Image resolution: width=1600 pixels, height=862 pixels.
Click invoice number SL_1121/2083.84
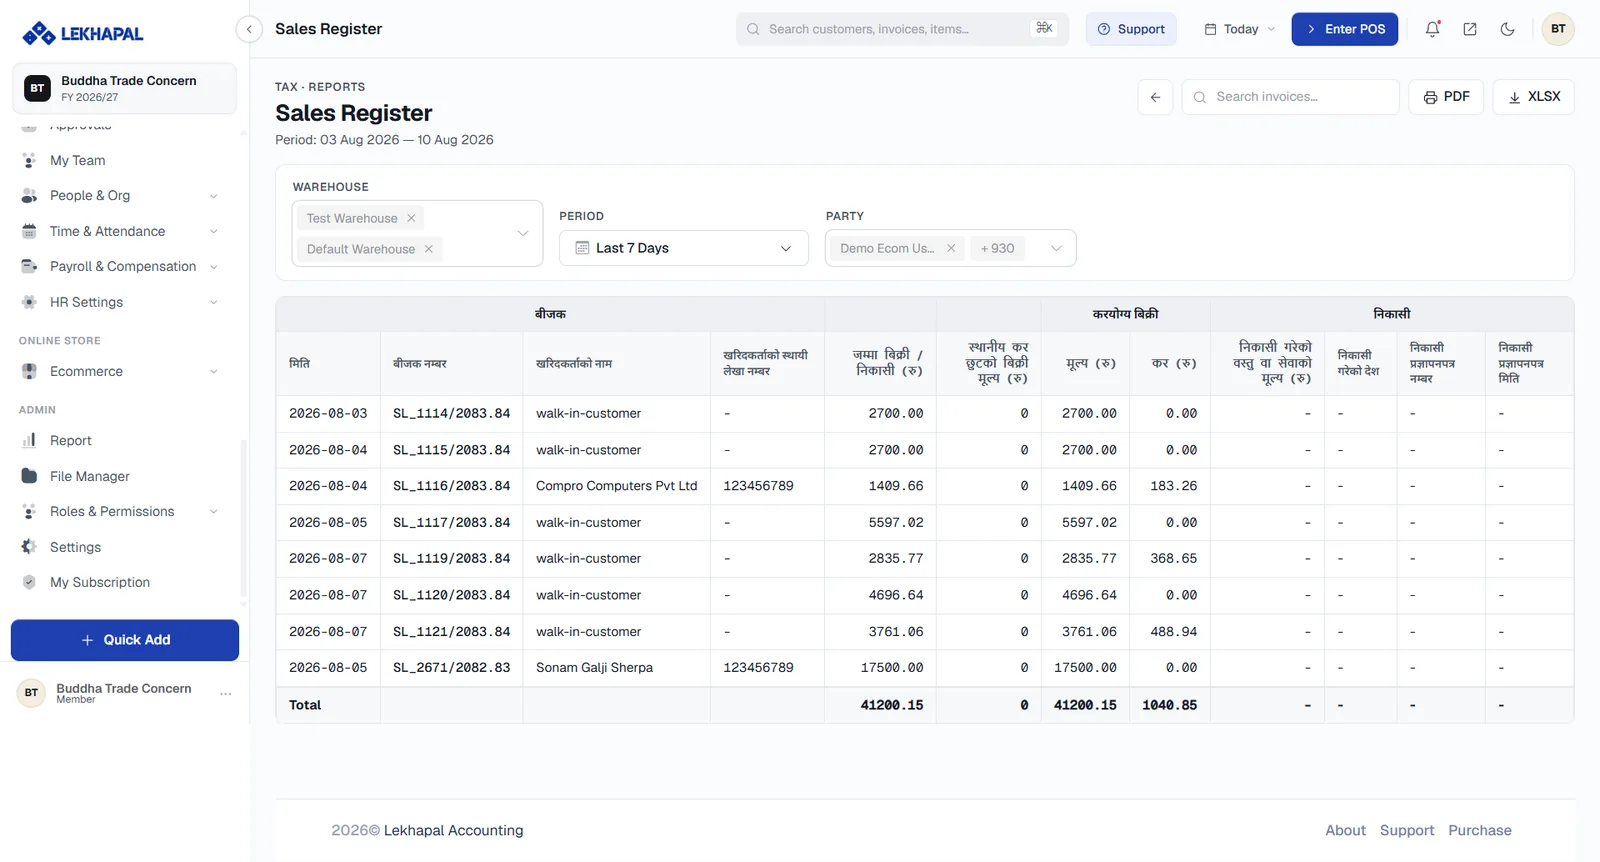coord(451,632)
